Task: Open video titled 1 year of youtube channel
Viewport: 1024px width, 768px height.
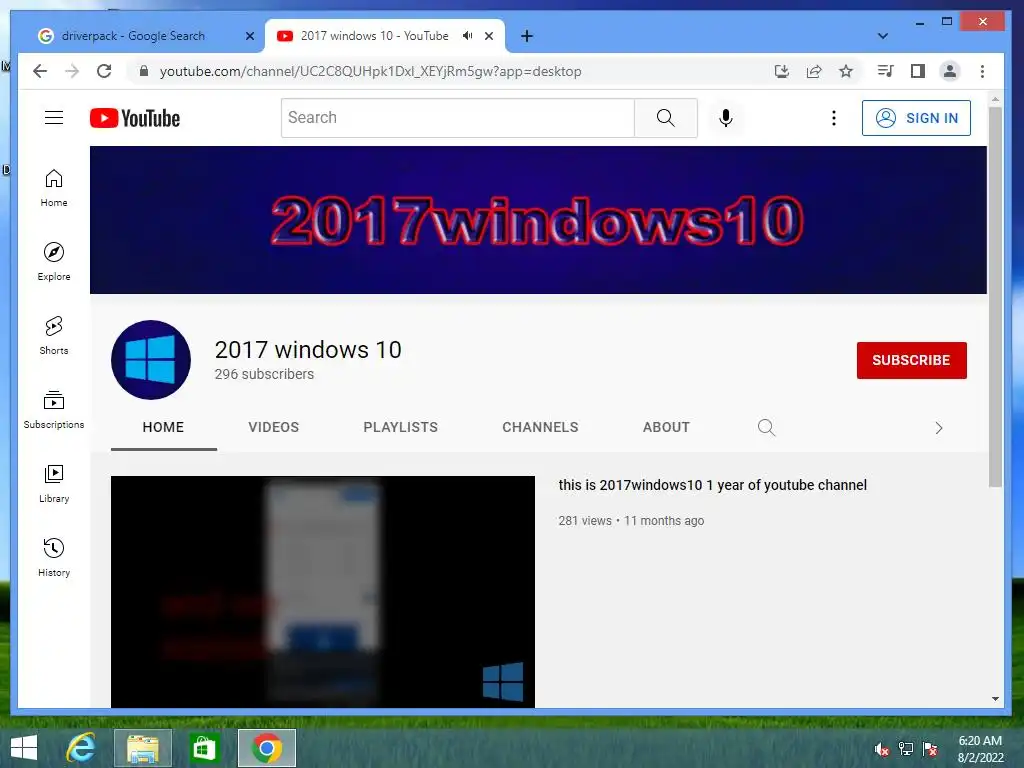Action: click(x=712, y=485)
